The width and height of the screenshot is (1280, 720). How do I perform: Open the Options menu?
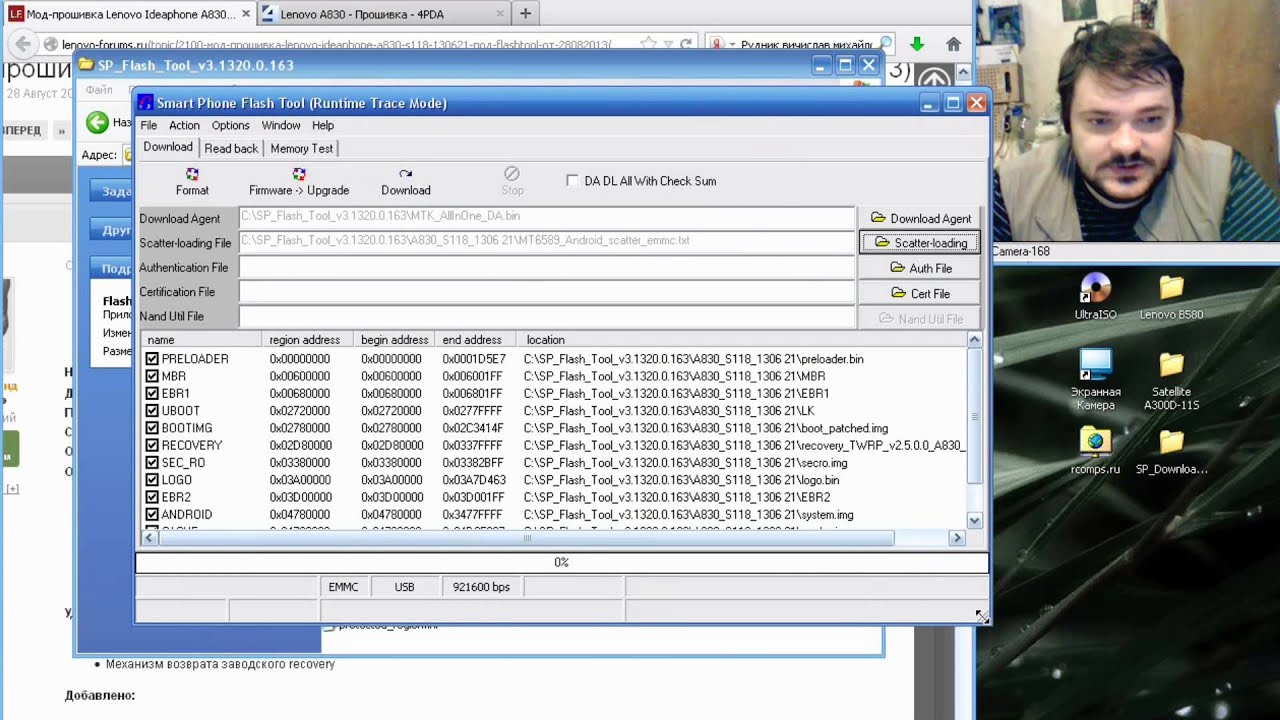tap(230, 125)
